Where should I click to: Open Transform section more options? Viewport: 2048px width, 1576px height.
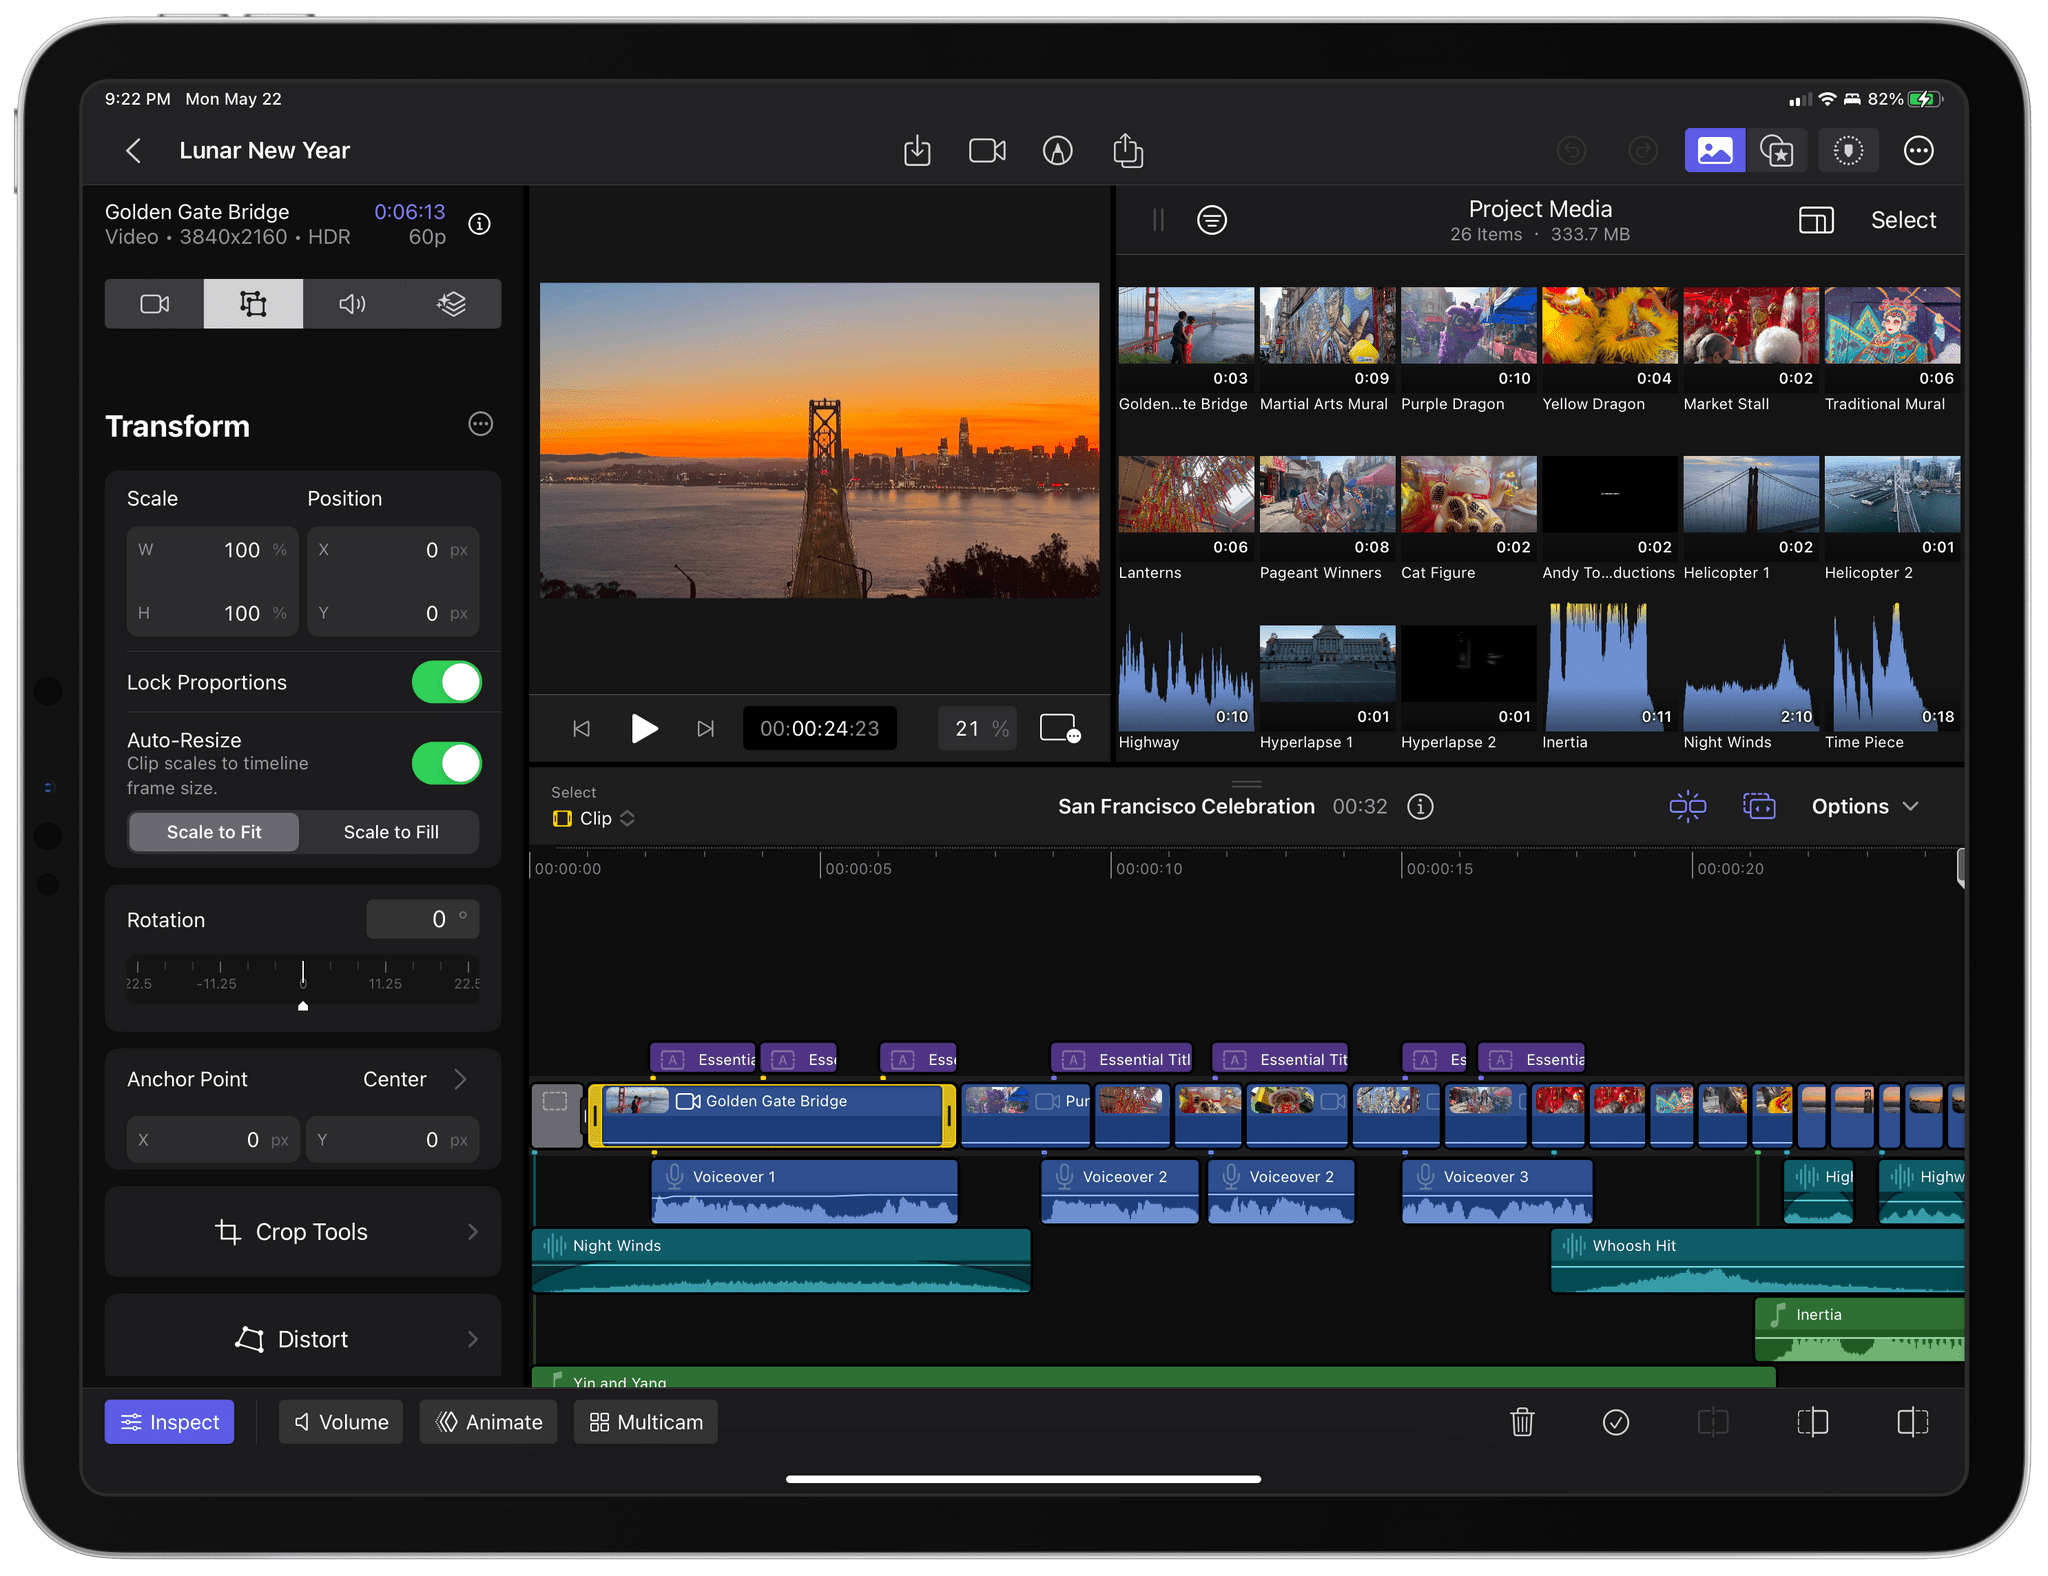pos(481,424)
